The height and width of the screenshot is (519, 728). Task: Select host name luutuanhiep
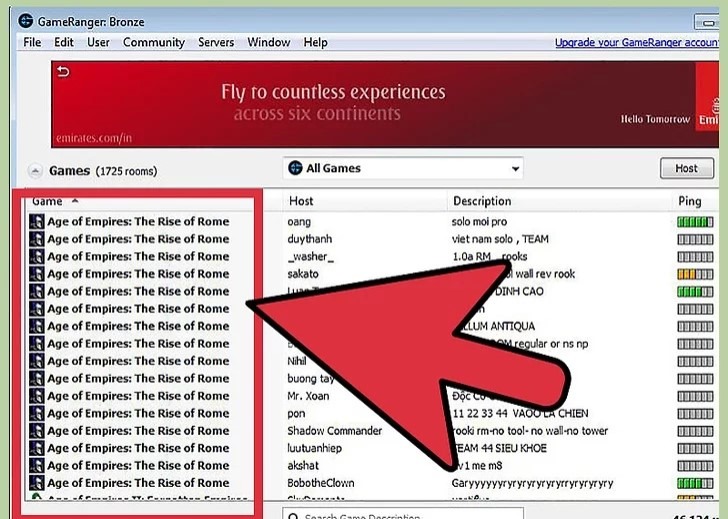coord(314,448)
